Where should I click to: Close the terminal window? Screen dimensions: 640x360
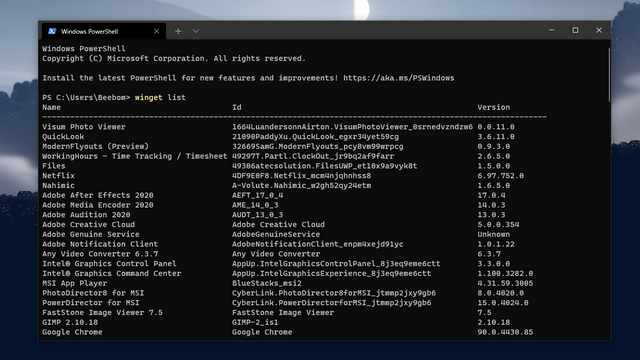[x=599, y=30]
